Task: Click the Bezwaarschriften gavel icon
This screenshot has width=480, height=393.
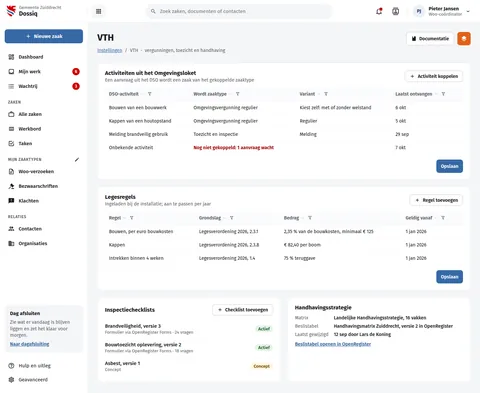Action: point(11,186)
